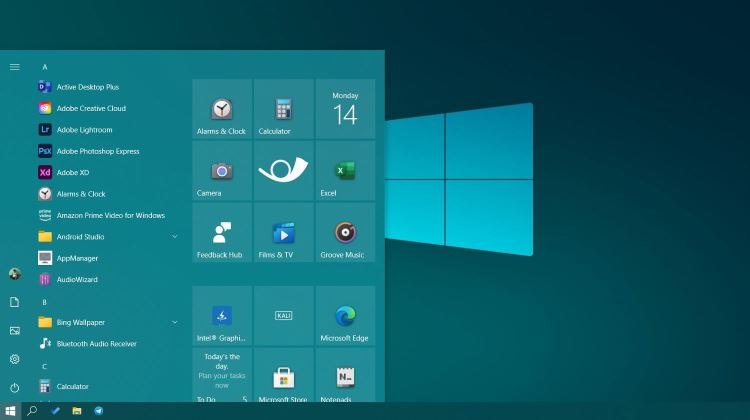
Task: Open the Intel Graphics tile
Action: click(x=222, y=316)
